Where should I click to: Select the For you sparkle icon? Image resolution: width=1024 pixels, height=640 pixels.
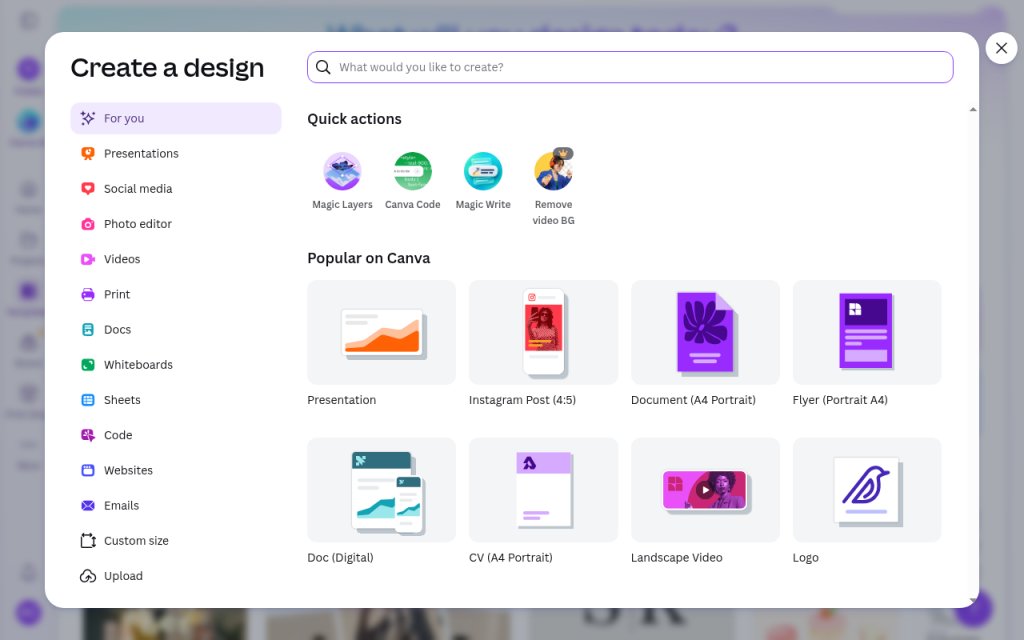(x=88, y=118)
